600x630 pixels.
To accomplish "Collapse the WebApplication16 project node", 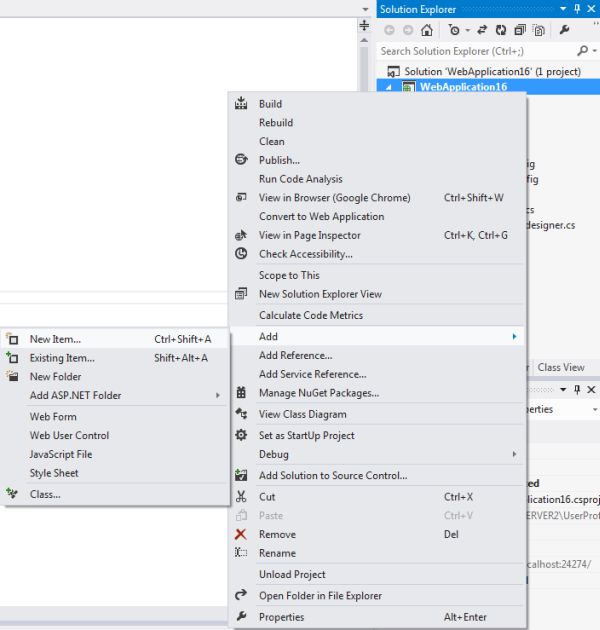I will click(x=388, y=87).
